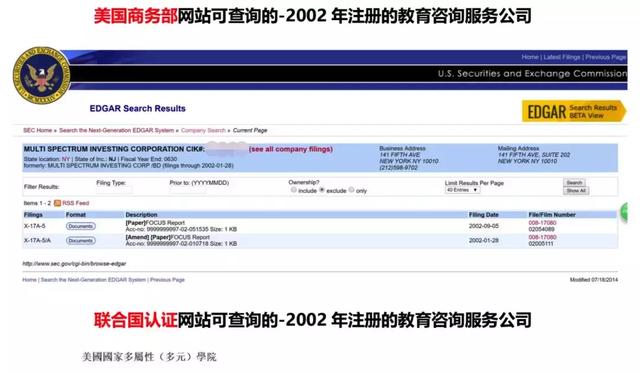Click SEC Home breadcrumb link

click(38, 130)
